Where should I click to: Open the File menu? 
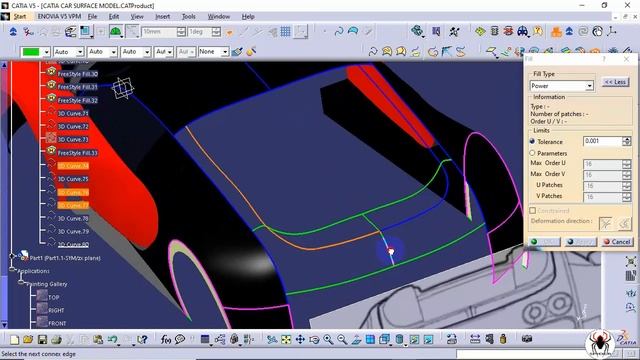point(93,16)
